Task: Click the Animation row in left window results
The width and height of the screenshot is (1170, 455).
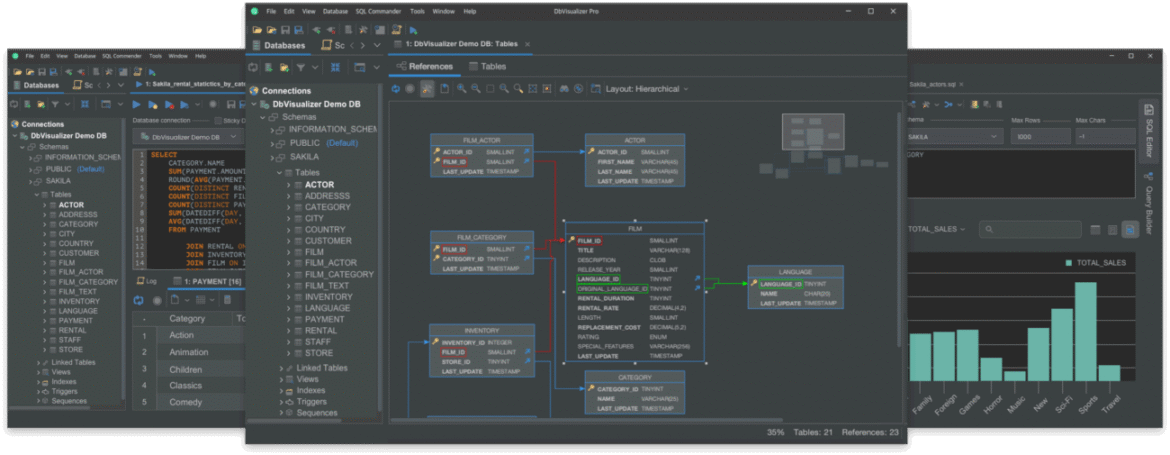Action: pyautogui.click(x=190, y=352)
